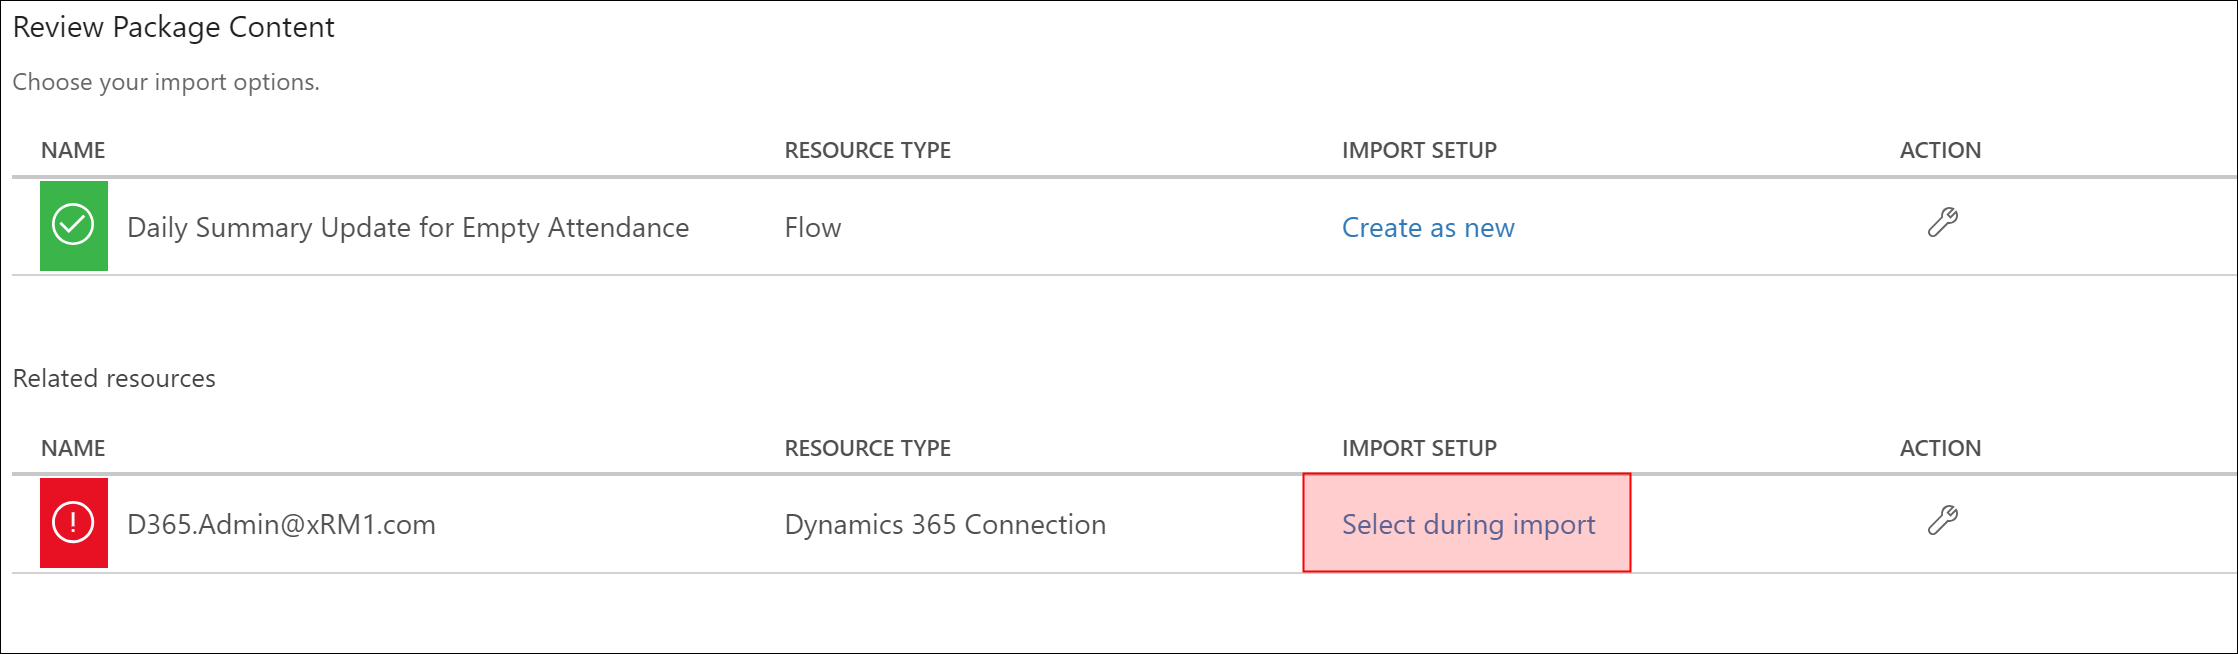
Task: Click the Review Package Content heading
Action: pyautogui.click(x=173, y=27)
